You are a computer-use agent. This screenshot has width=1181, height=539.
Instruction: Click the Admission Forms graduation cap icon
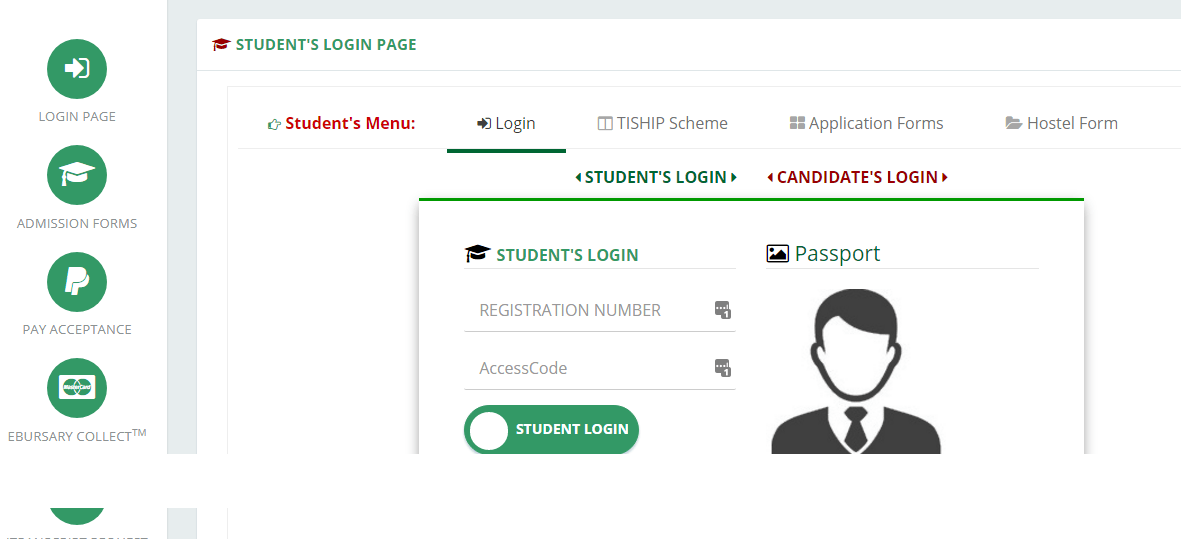coord(77,175)
